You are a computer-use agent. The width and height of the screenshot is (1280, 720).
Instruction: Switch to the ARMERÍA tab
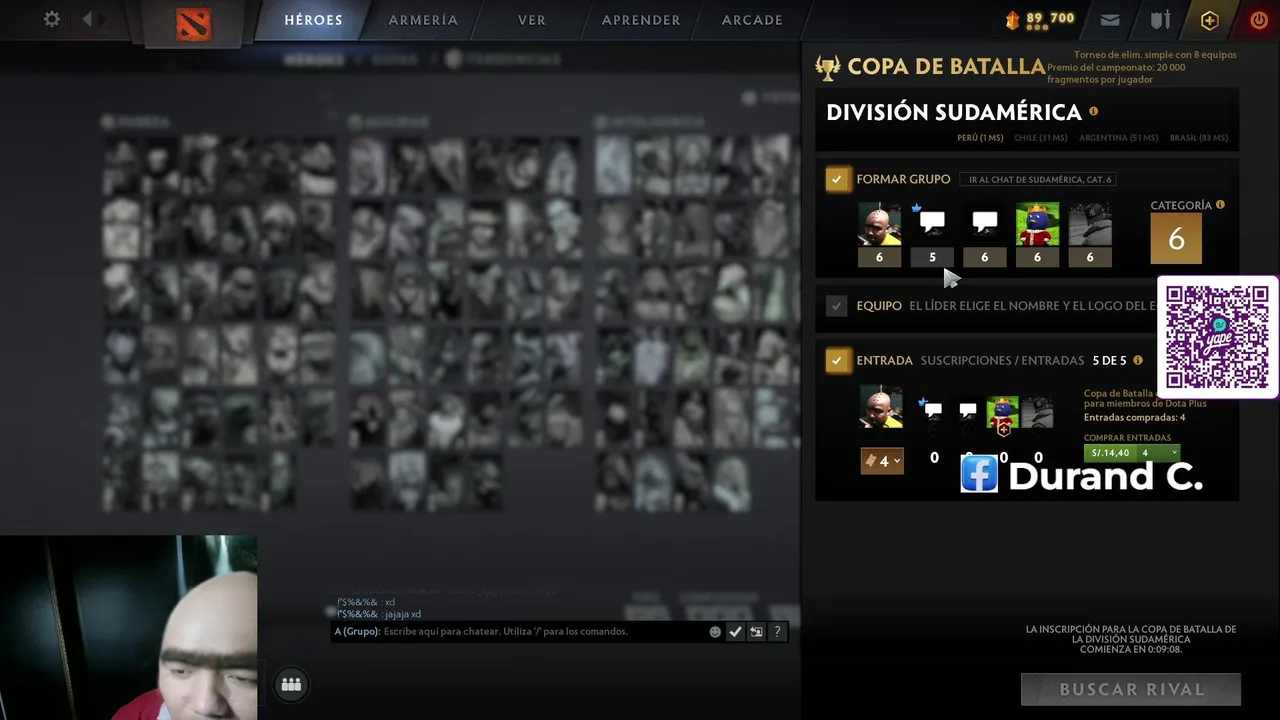(423, 20)
